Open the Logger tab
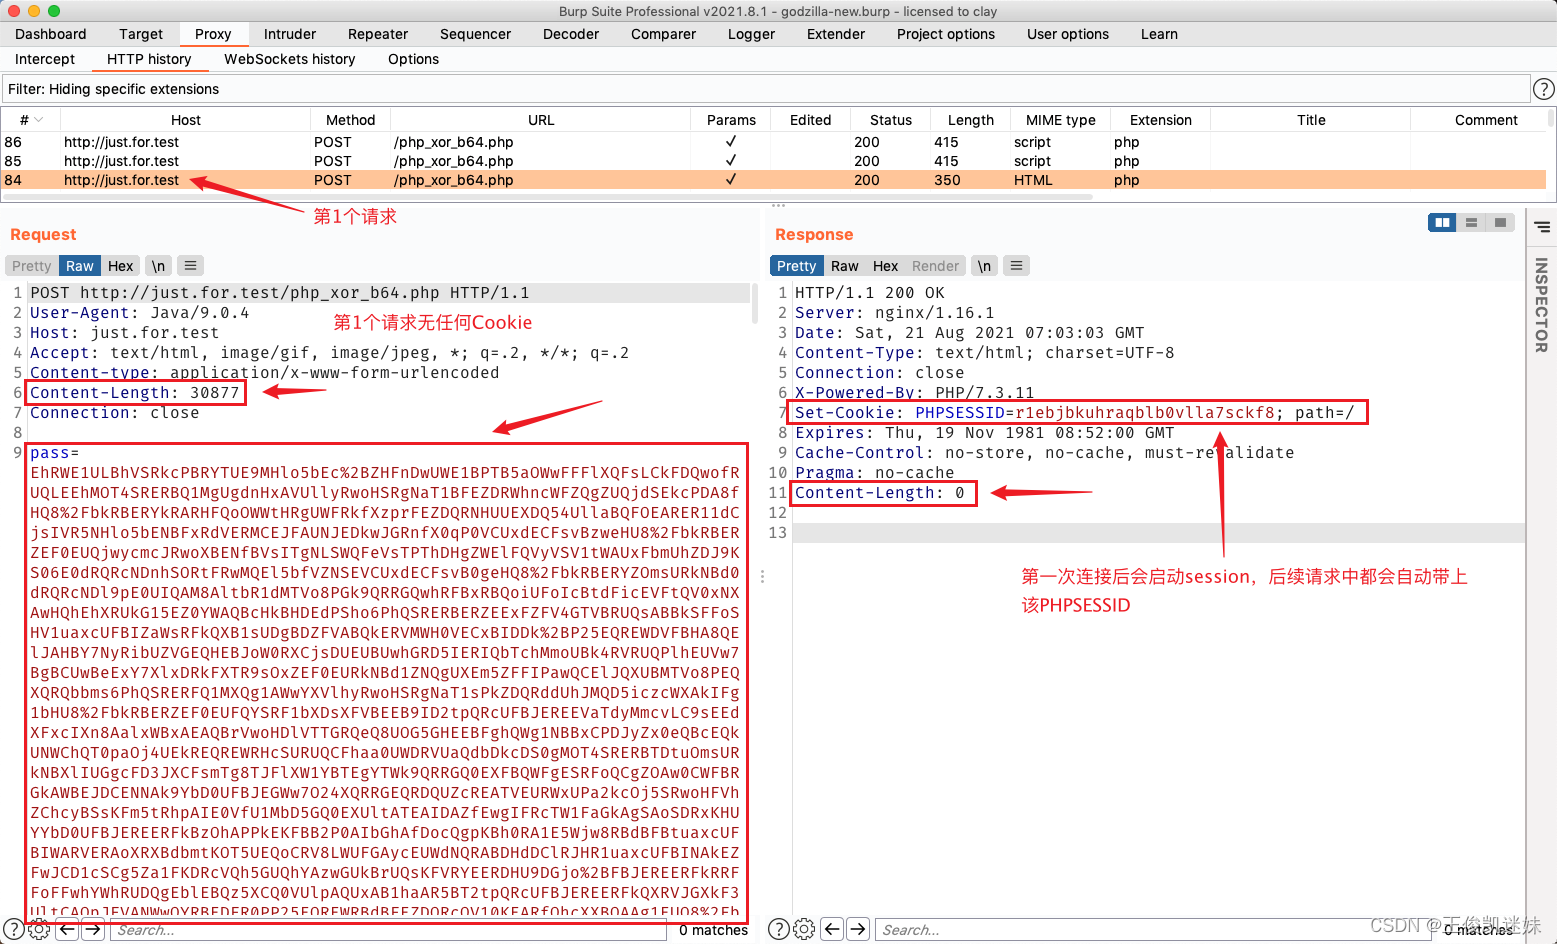Image resolution: width=1557 pixels, height=944 pixels. coord(751,34)
